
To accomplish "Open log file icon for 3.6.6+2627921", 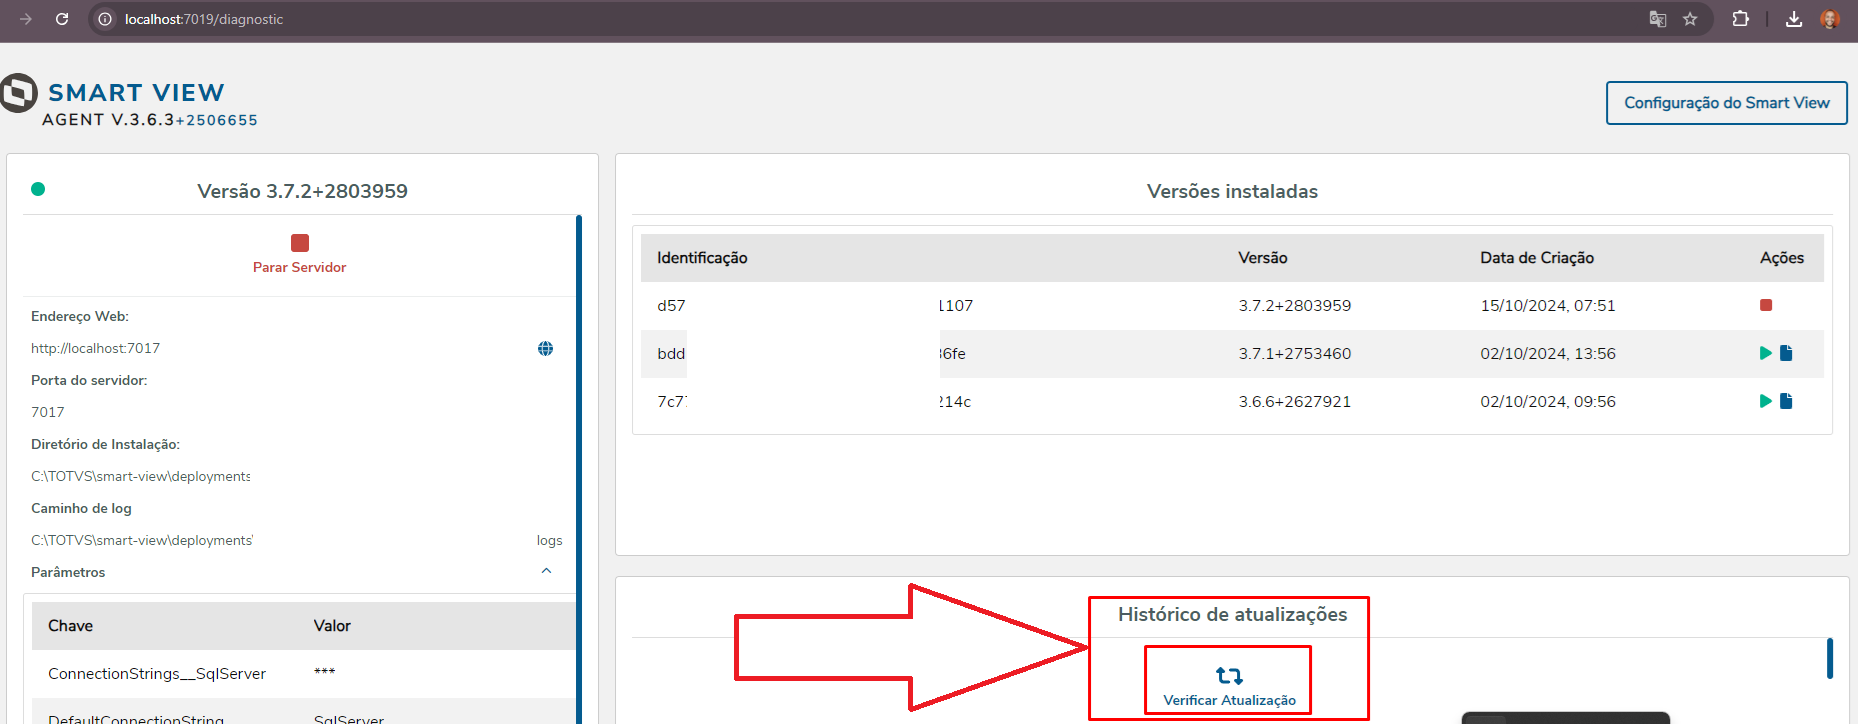I will pos(1786,401).
